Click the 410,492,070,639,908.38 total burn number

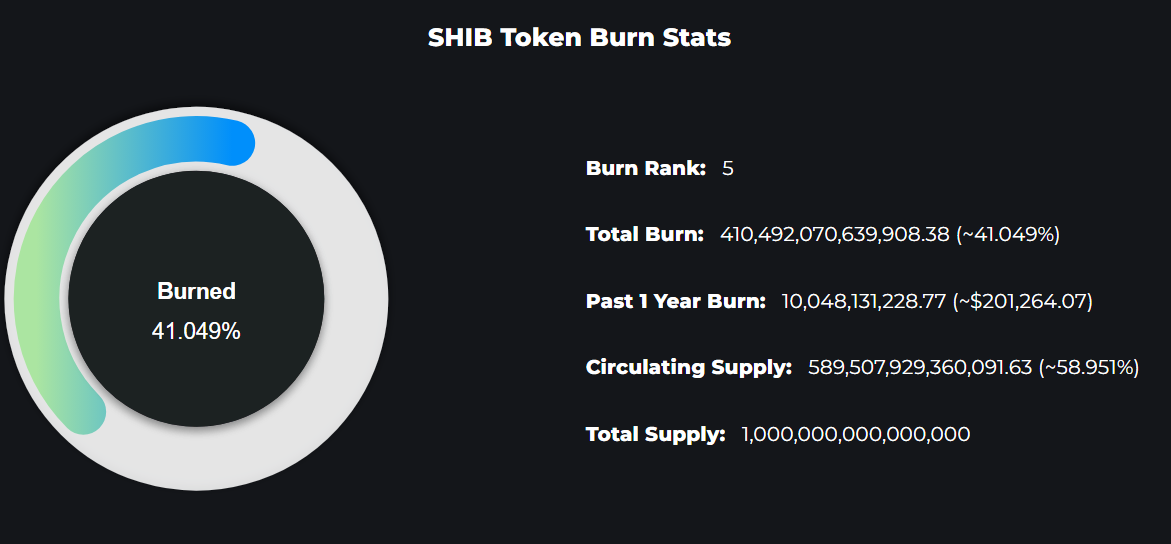click(835, 235)
